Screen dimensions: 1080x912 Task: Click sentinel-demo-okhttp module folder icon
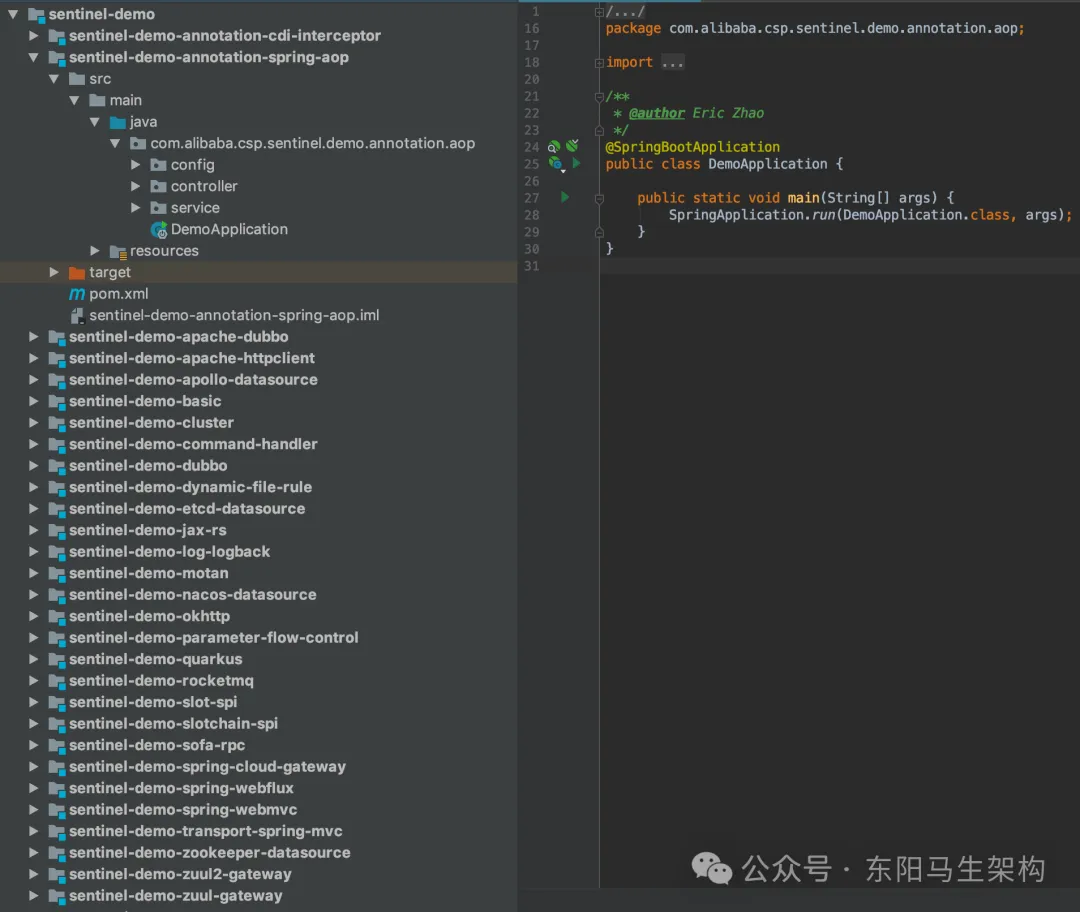click(57, 616)
